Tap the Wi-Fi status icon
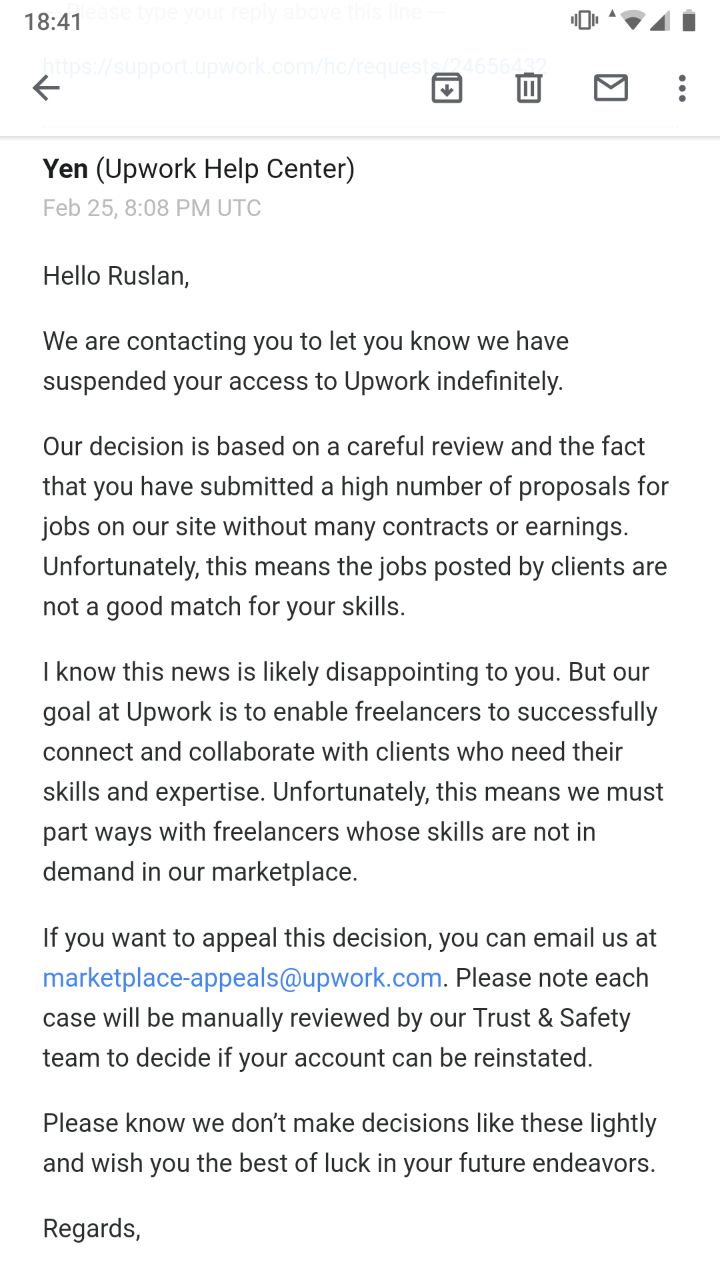 [x=630, y=21]
